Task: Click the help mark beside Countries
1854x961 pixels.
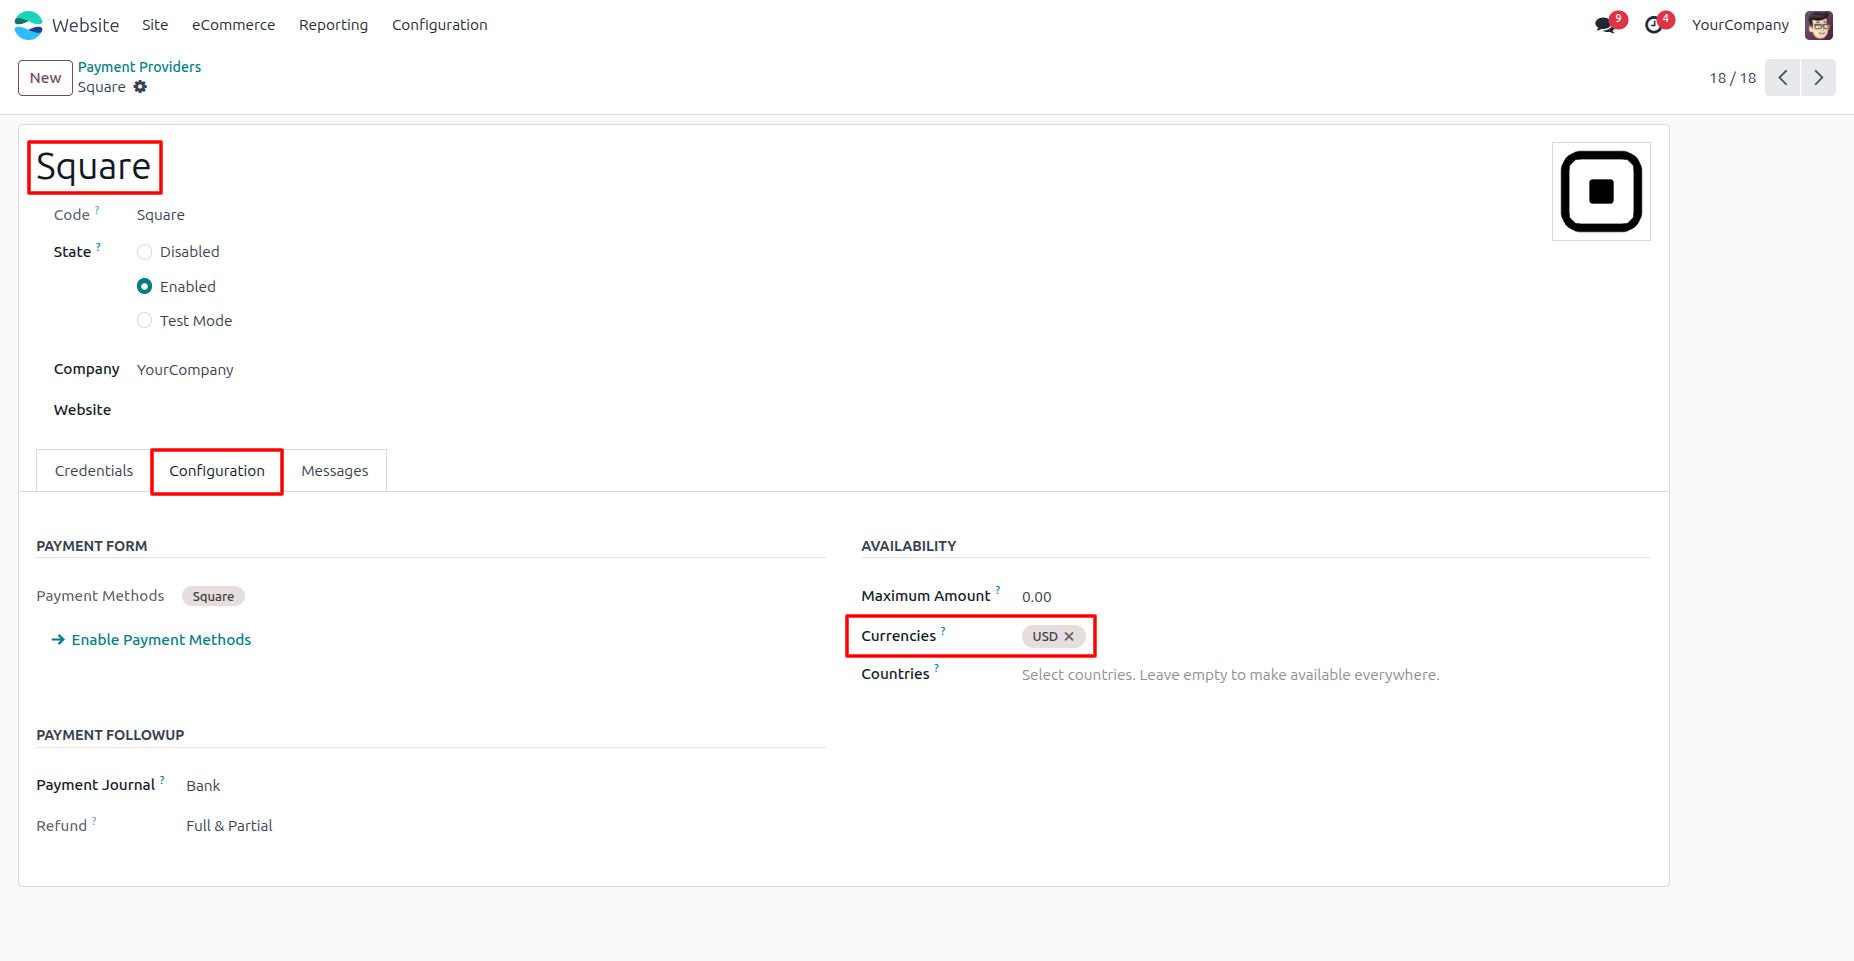Action: [936, 668]
